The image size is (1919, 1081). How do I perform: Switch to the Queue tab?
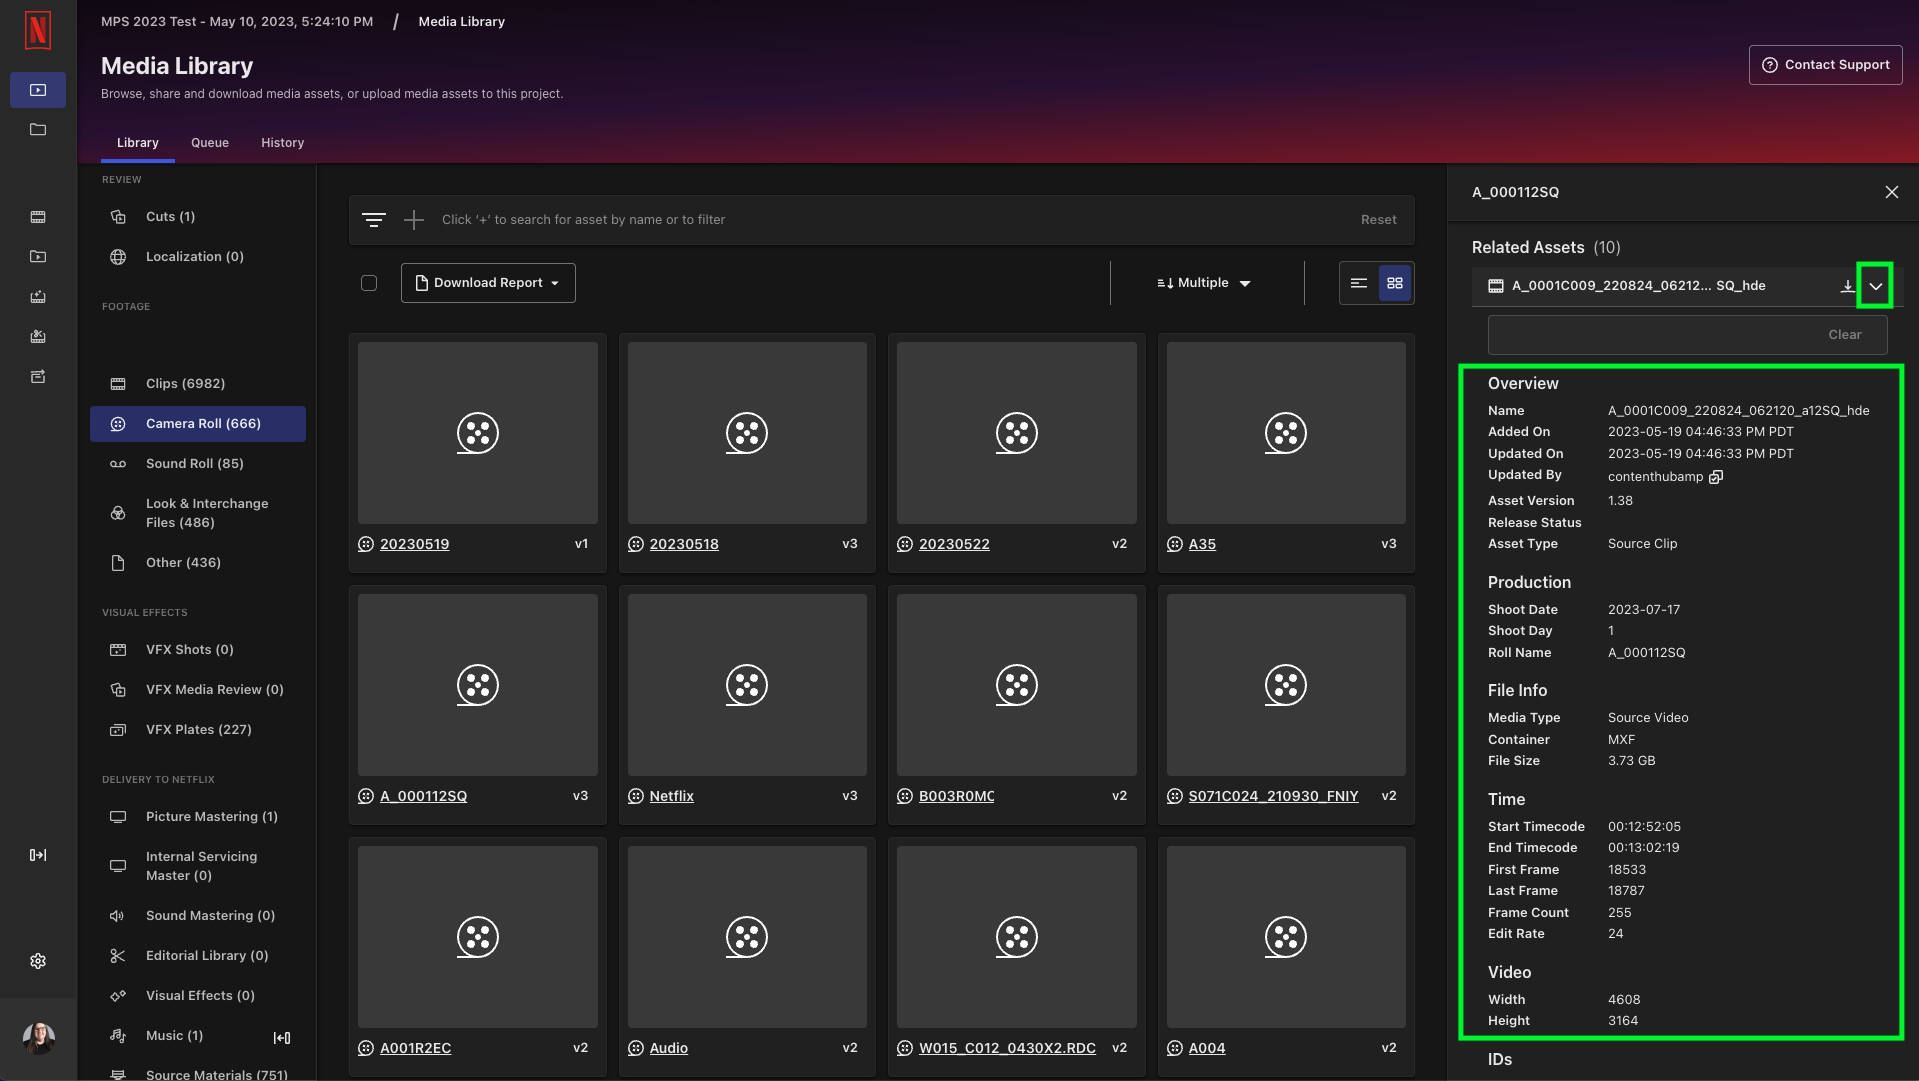pyautogui.click(x=210, y=143)
